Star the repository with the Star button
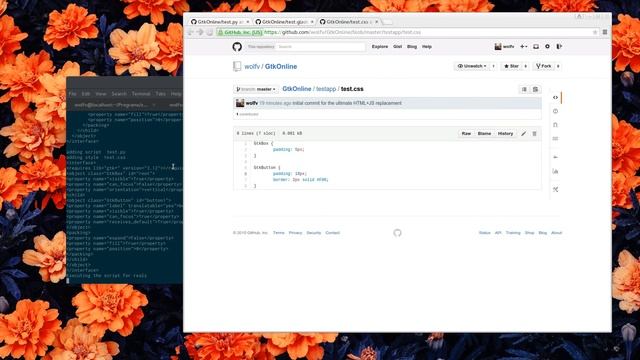 click(511, 66)
